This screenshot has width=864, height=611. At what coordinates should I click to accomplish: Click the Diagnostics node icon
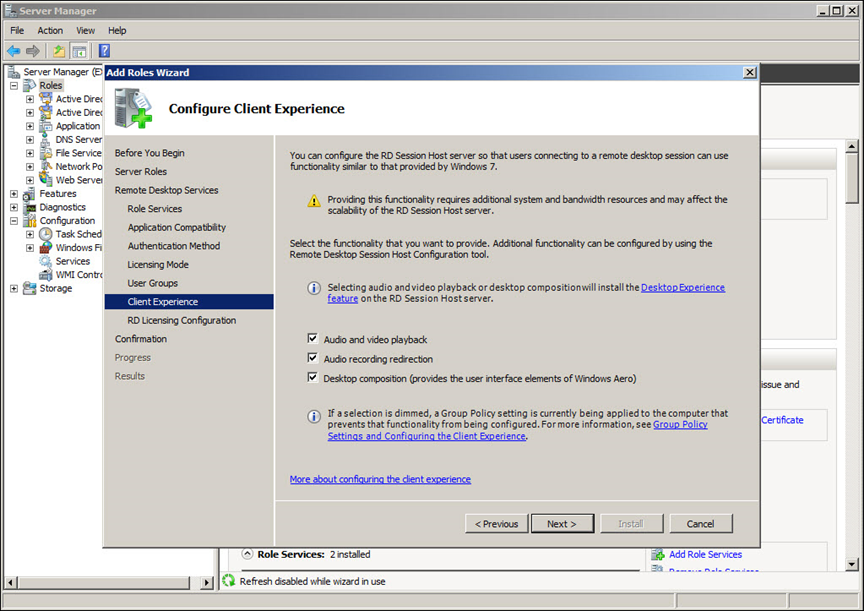30,207
